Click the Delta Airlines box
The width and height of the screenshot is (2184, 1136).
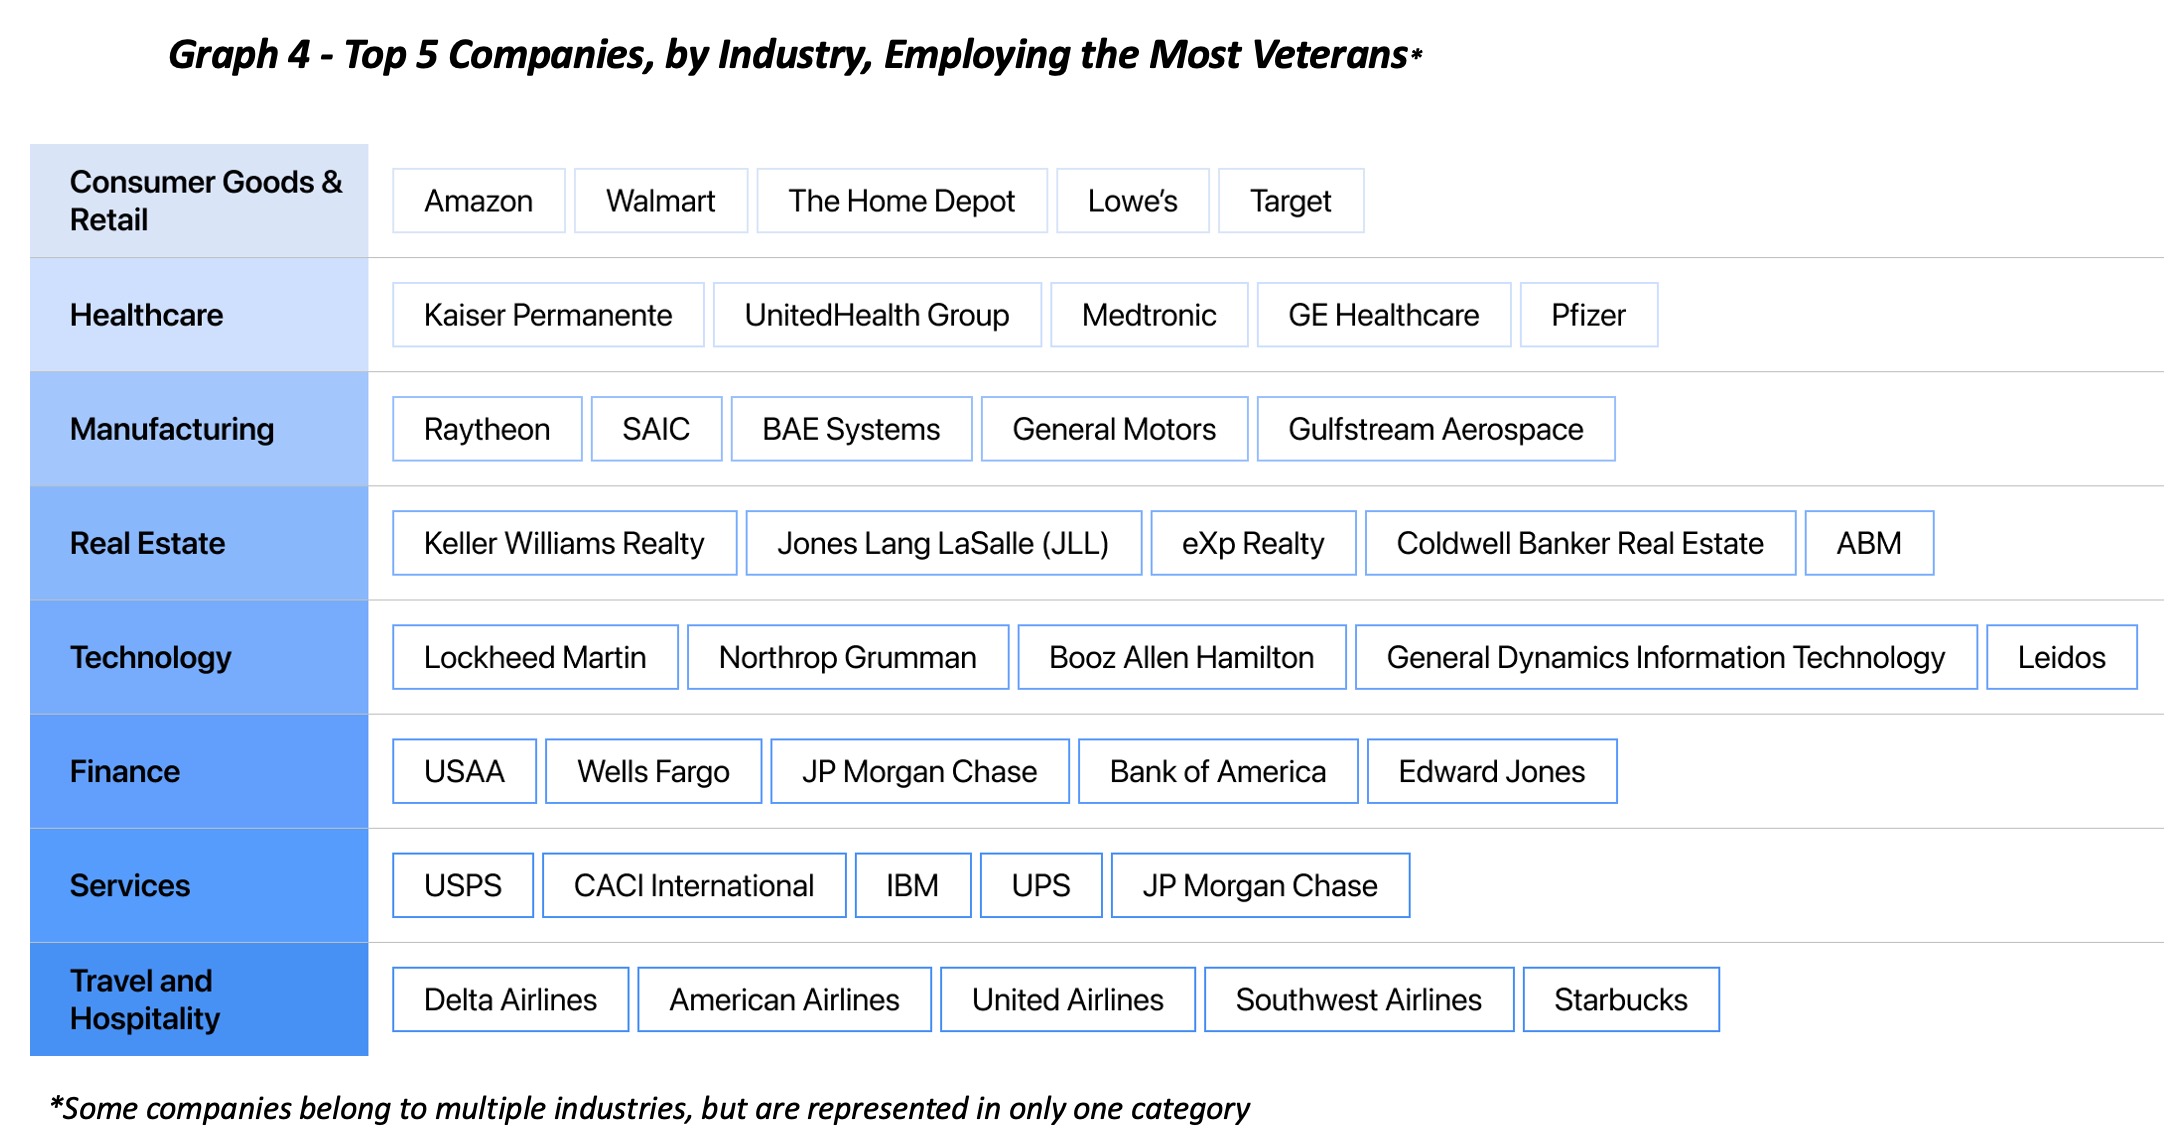point(510,999)
